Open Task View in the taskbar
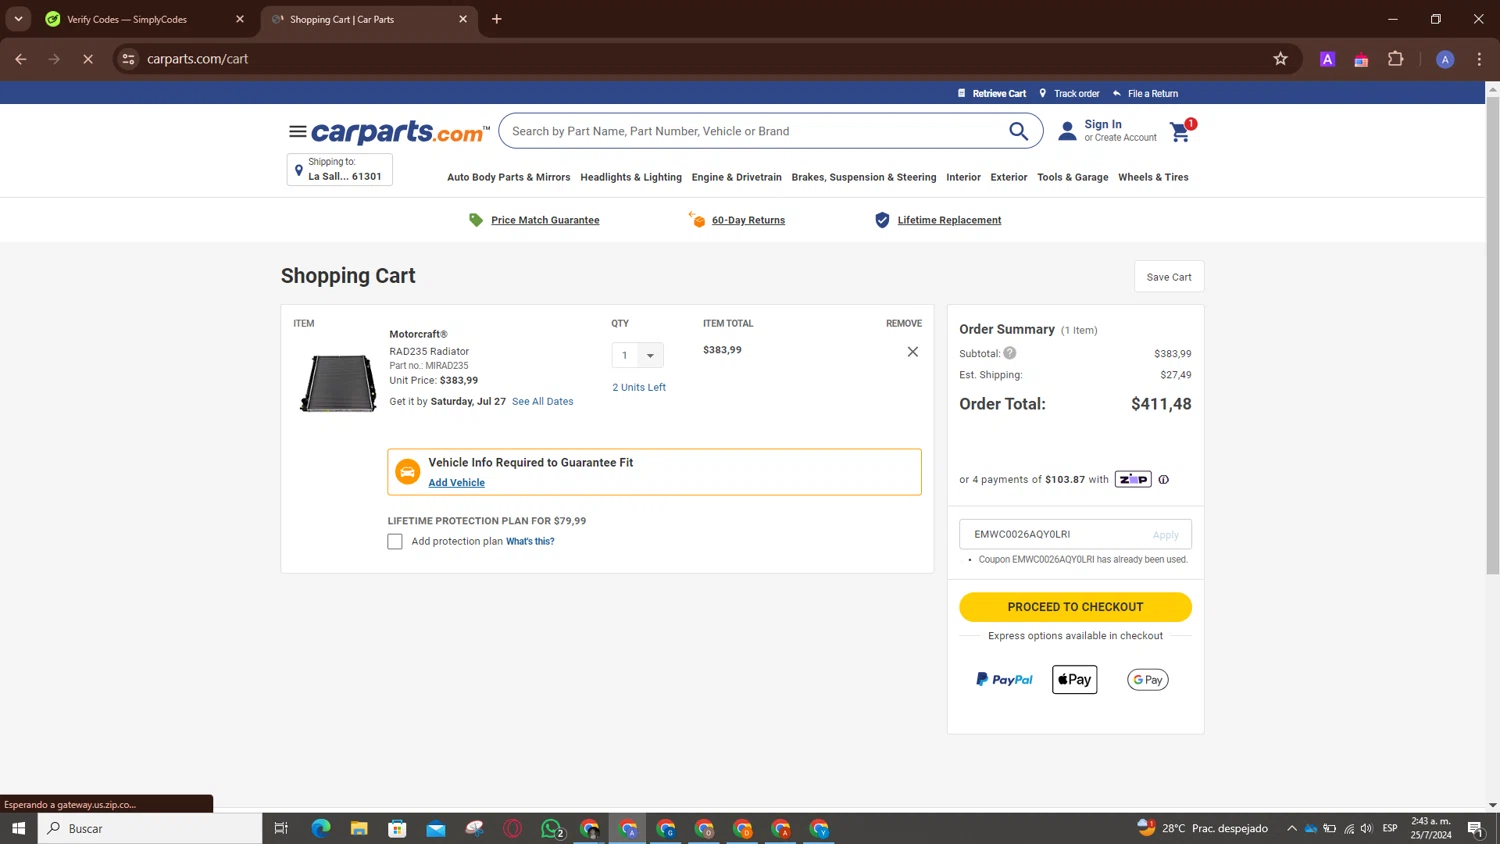This screenshot has width=1500, height=844. (x=281, y=828)
